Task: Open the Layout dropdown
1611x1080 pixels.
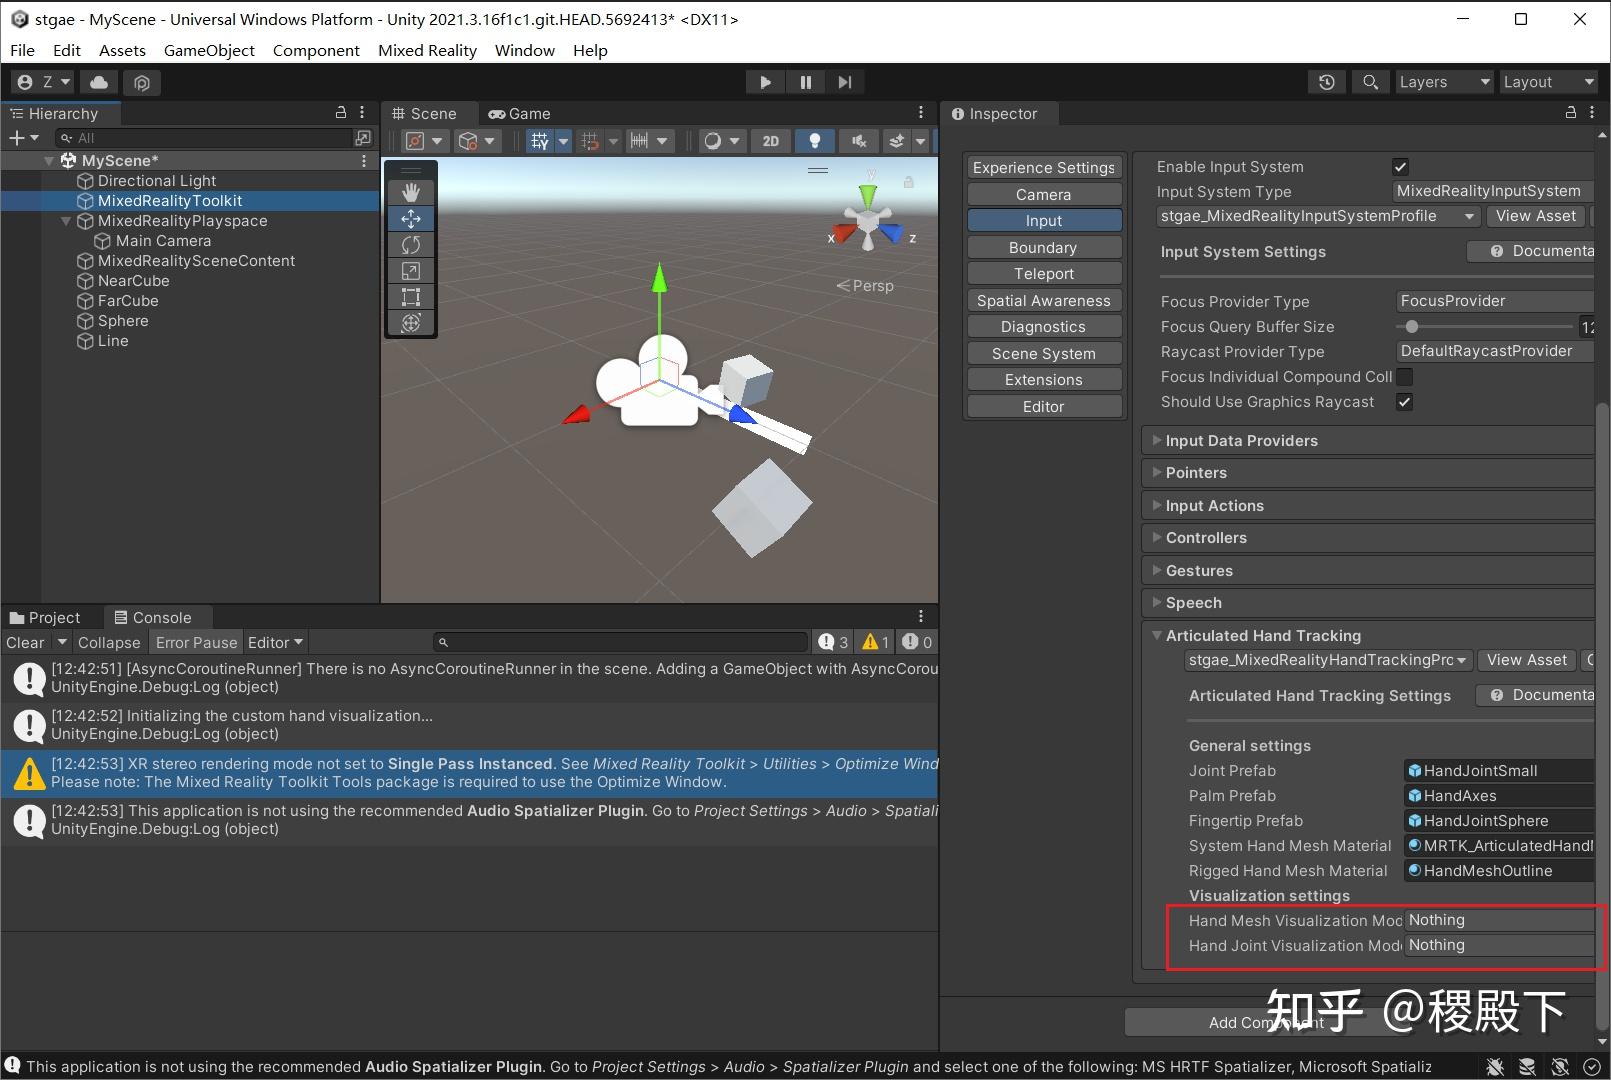Action: pyautogui.click(x=1548, y=82)
